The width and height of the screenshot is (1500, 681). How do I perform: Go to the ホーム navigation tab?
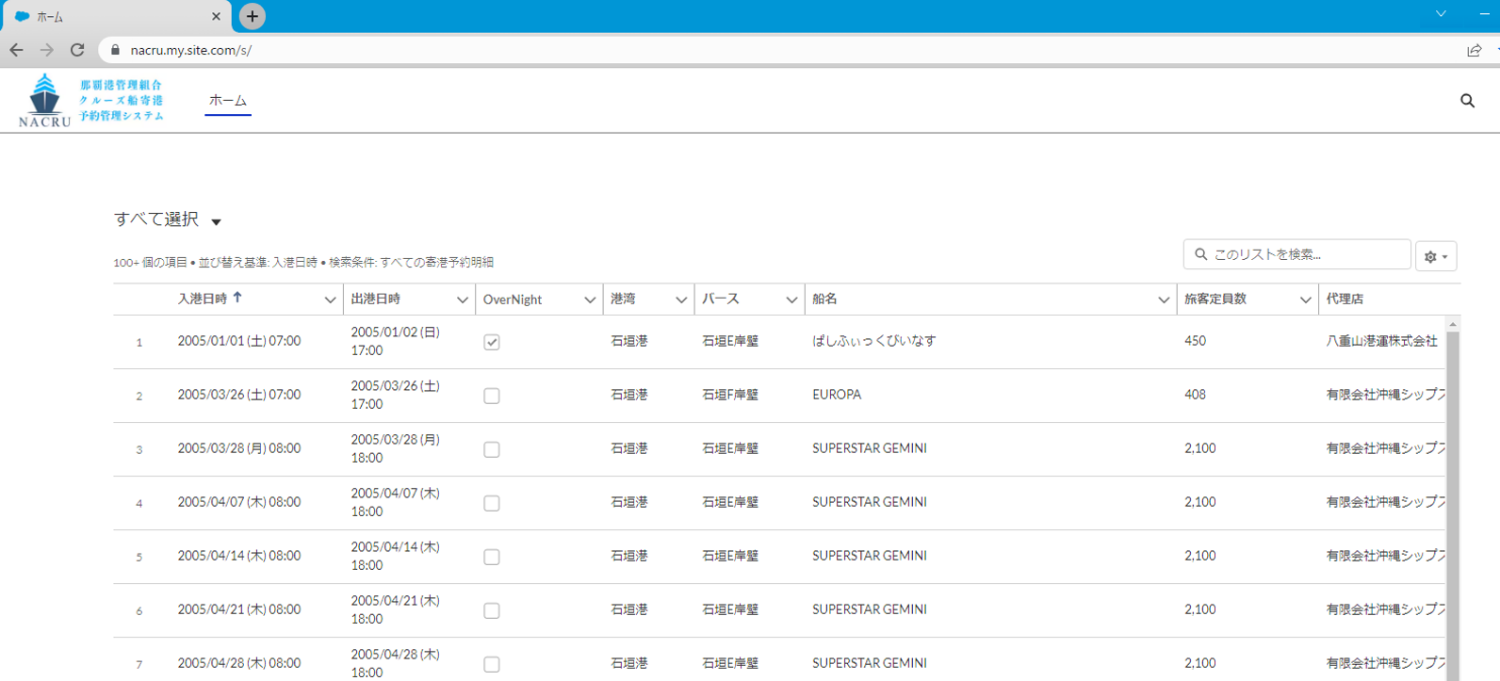pos(228,100)
